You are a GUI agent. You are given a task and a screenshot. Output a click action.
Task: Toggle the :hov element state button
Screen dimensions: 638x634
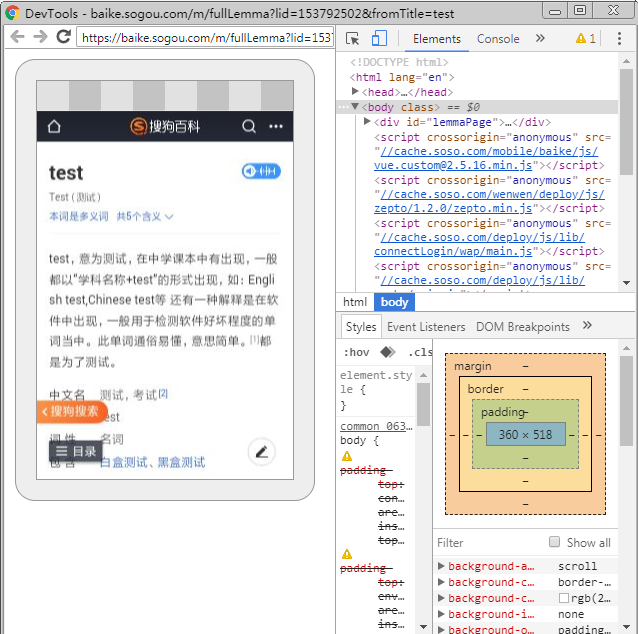(x=356, y=352)
